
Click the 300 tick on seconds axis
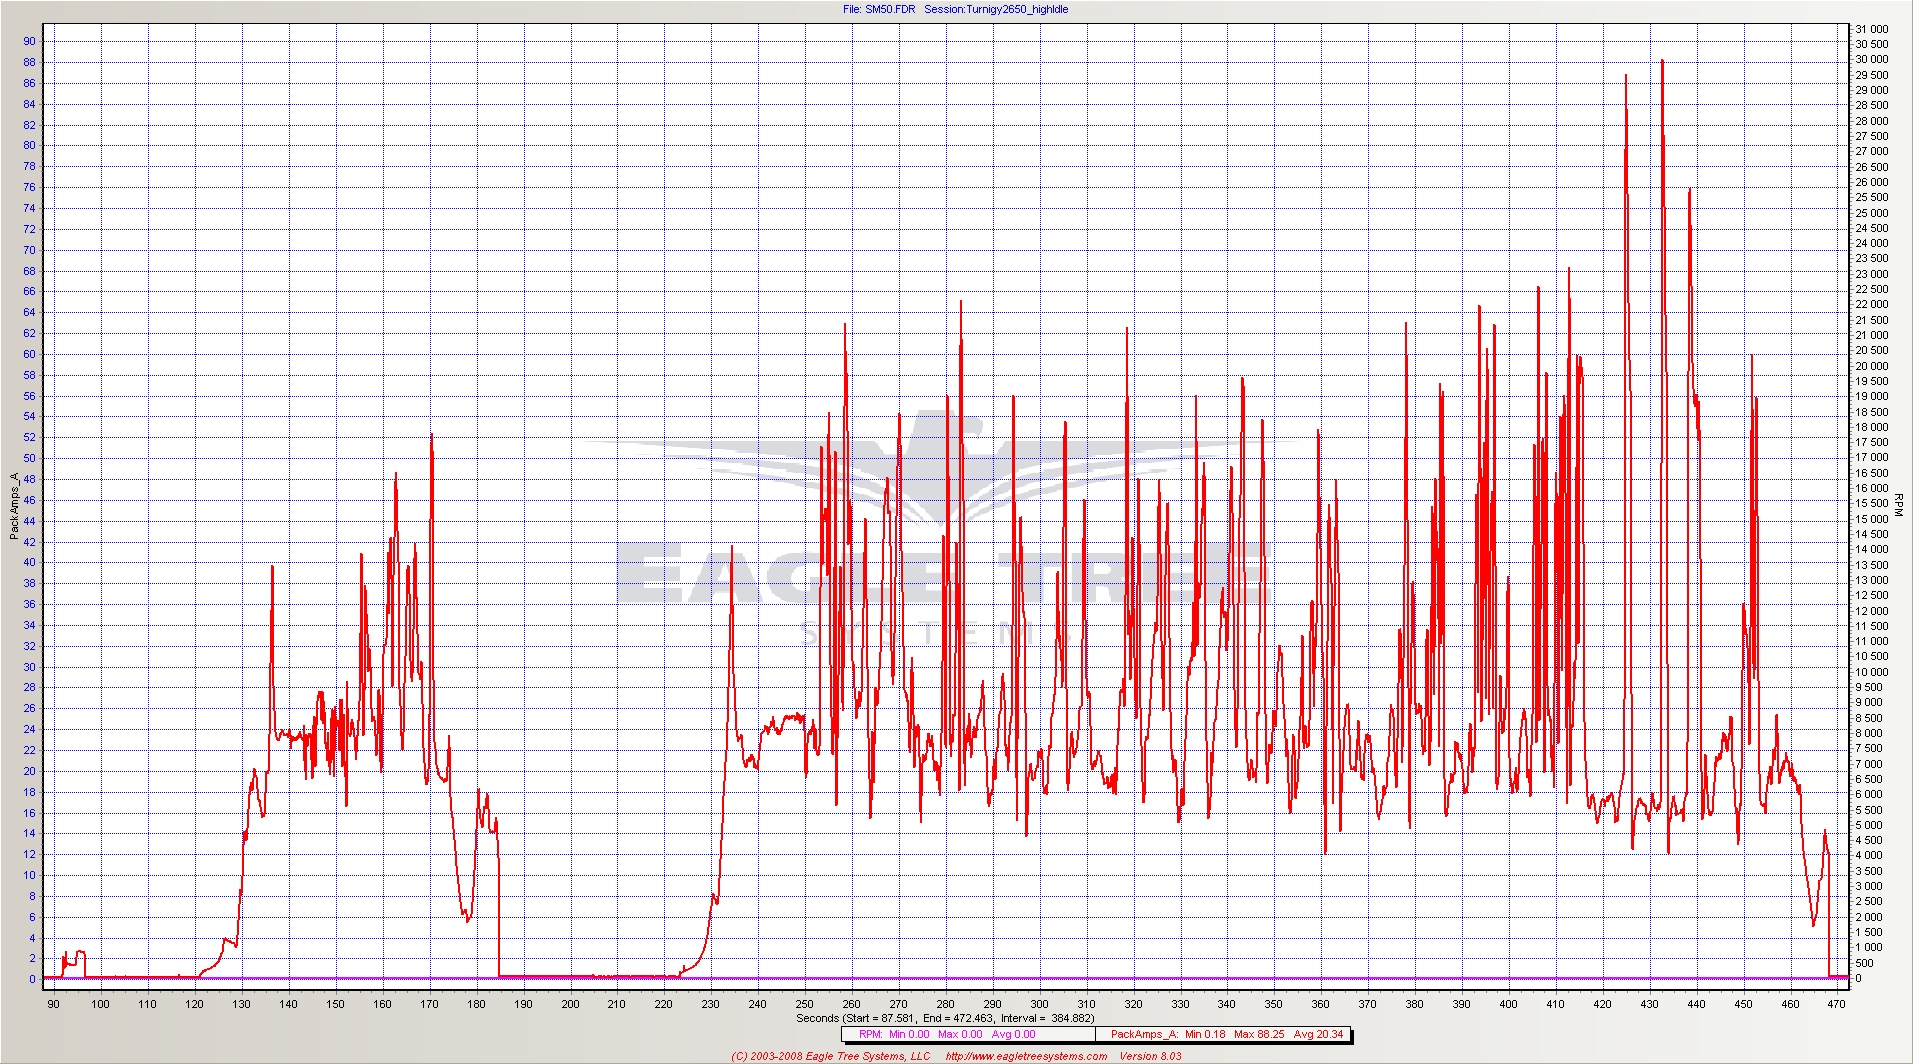(x=1039, y=1004)
